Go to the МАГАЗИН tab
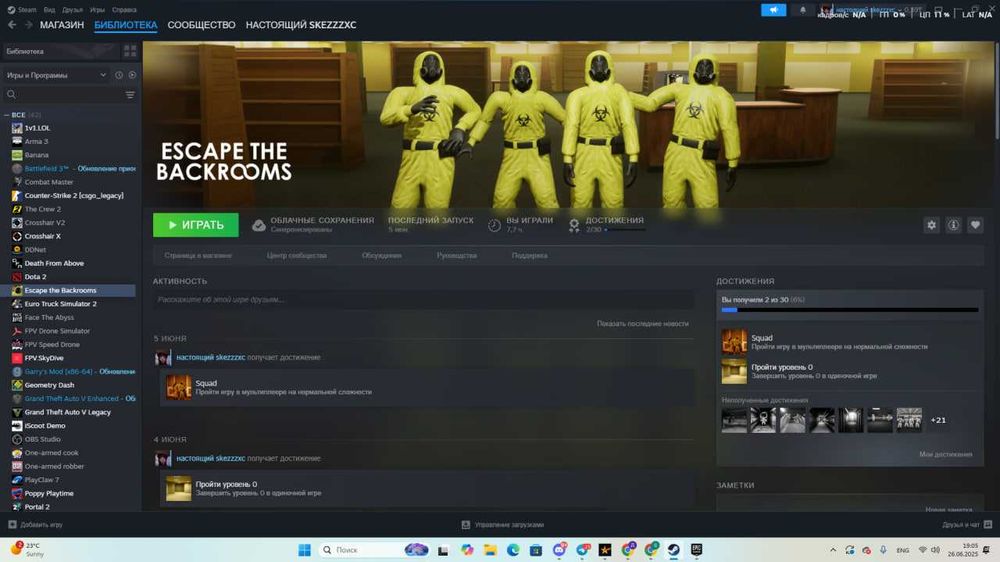Viewport: 1000px width, 562px height. coord(62,25)
